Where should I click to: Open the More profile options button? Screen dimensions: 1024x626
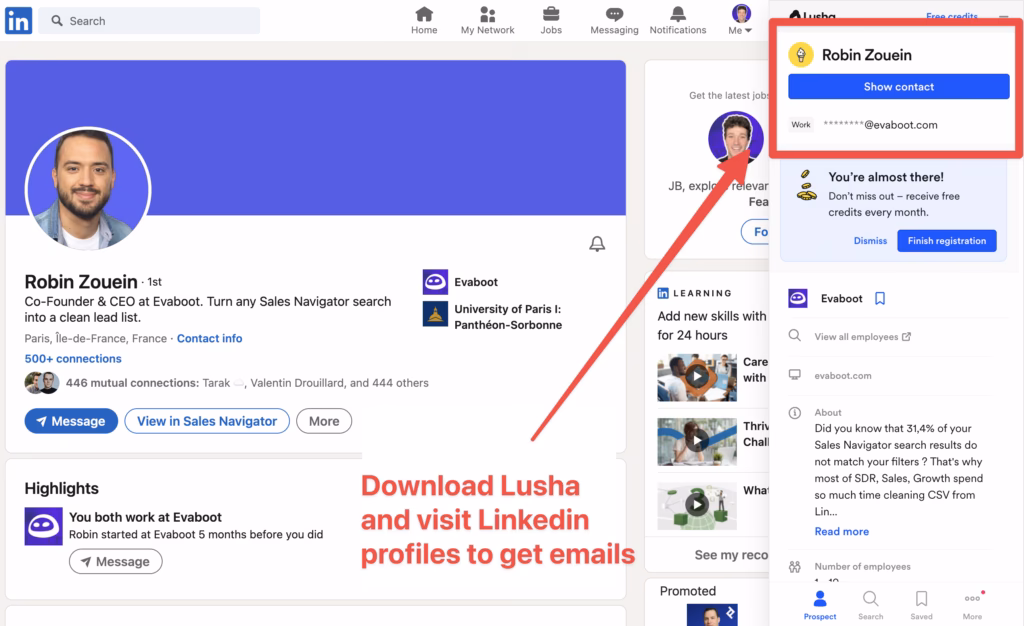(324, 421)
